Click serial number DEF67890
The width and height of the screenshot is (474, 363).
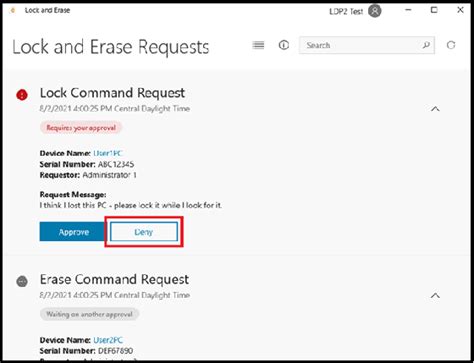115,351
